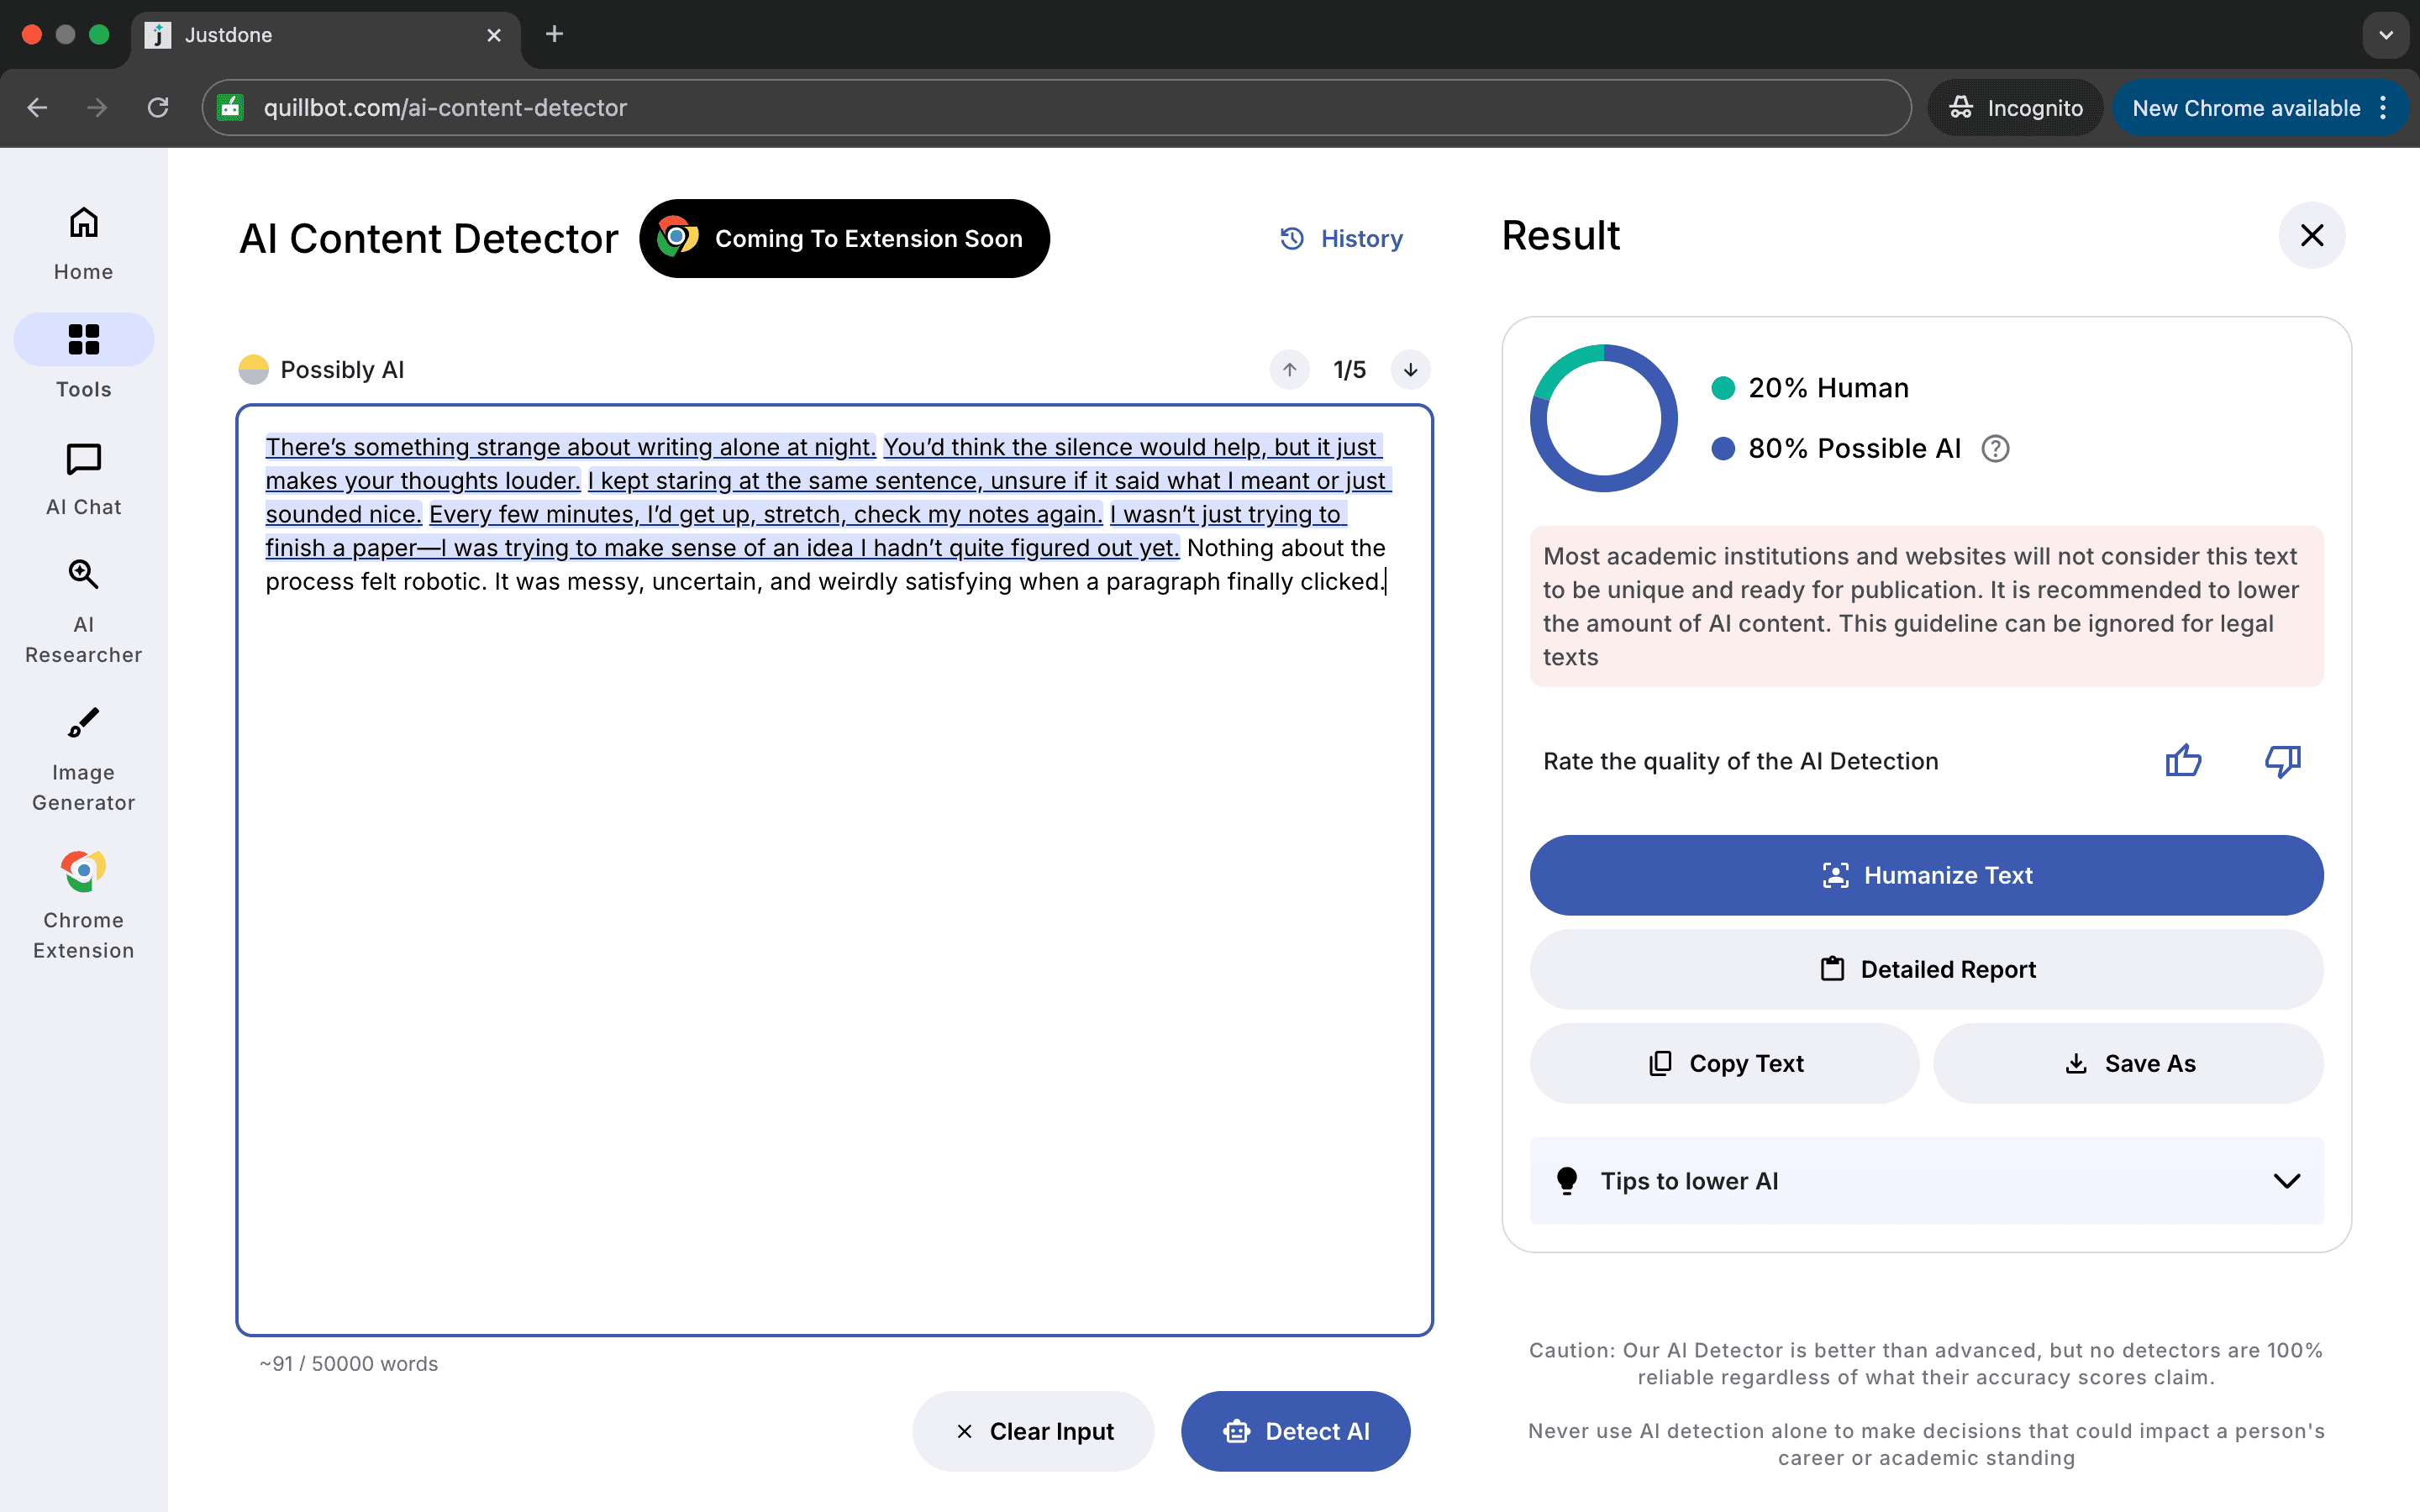Click the Clear Input button
The image size is (2420, 1512).
pyautogui.click(x=1033, y=1431)
